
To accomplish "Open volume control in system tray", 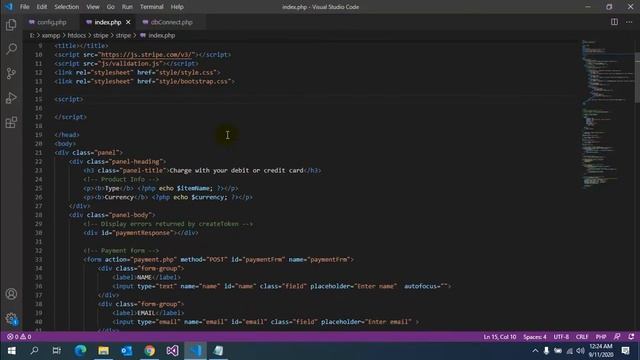I will pos(580,351).
